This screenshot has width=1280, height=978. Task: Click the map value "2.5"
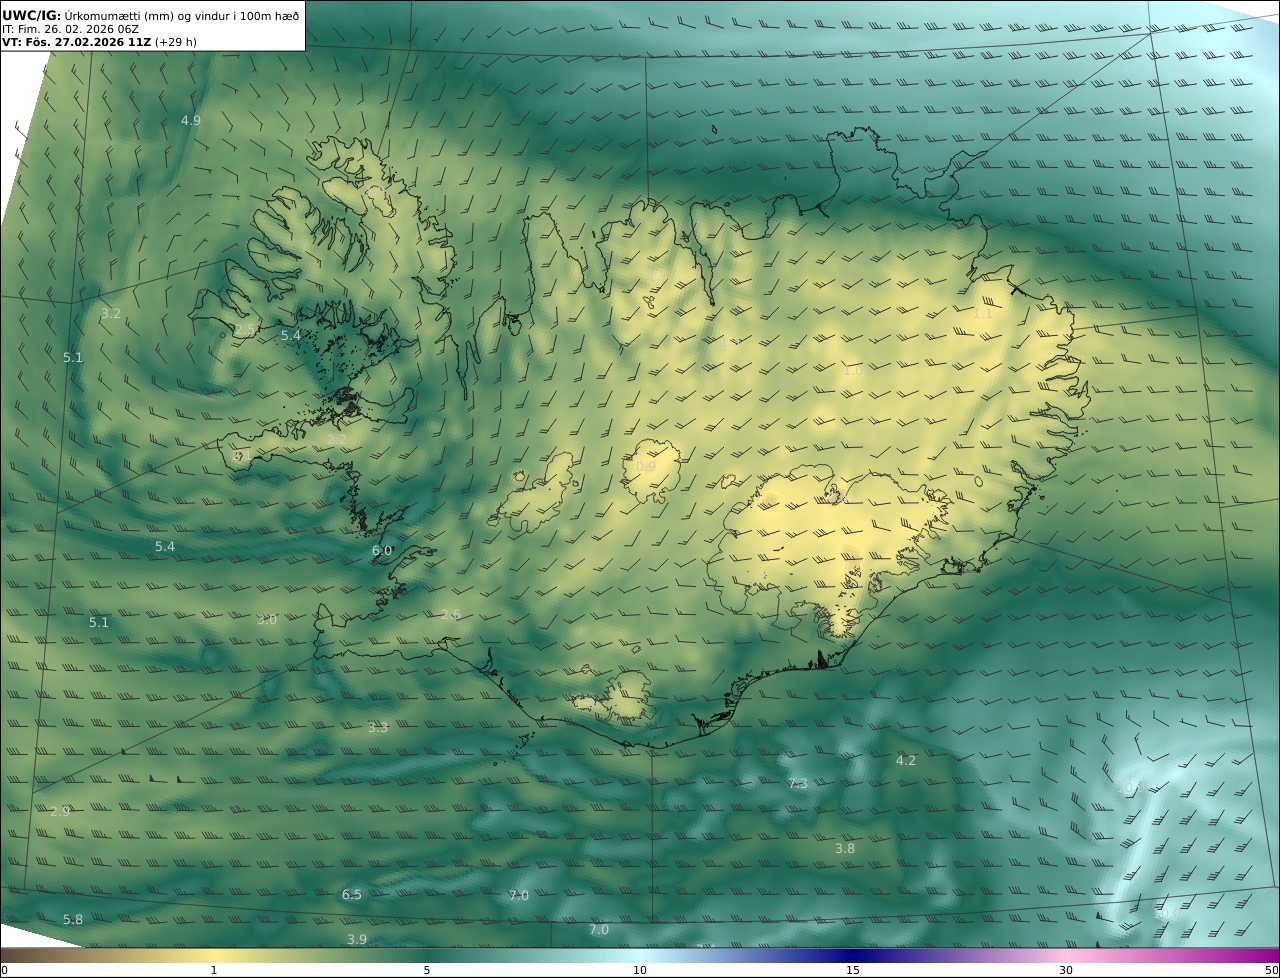click(x=244, y=329)
